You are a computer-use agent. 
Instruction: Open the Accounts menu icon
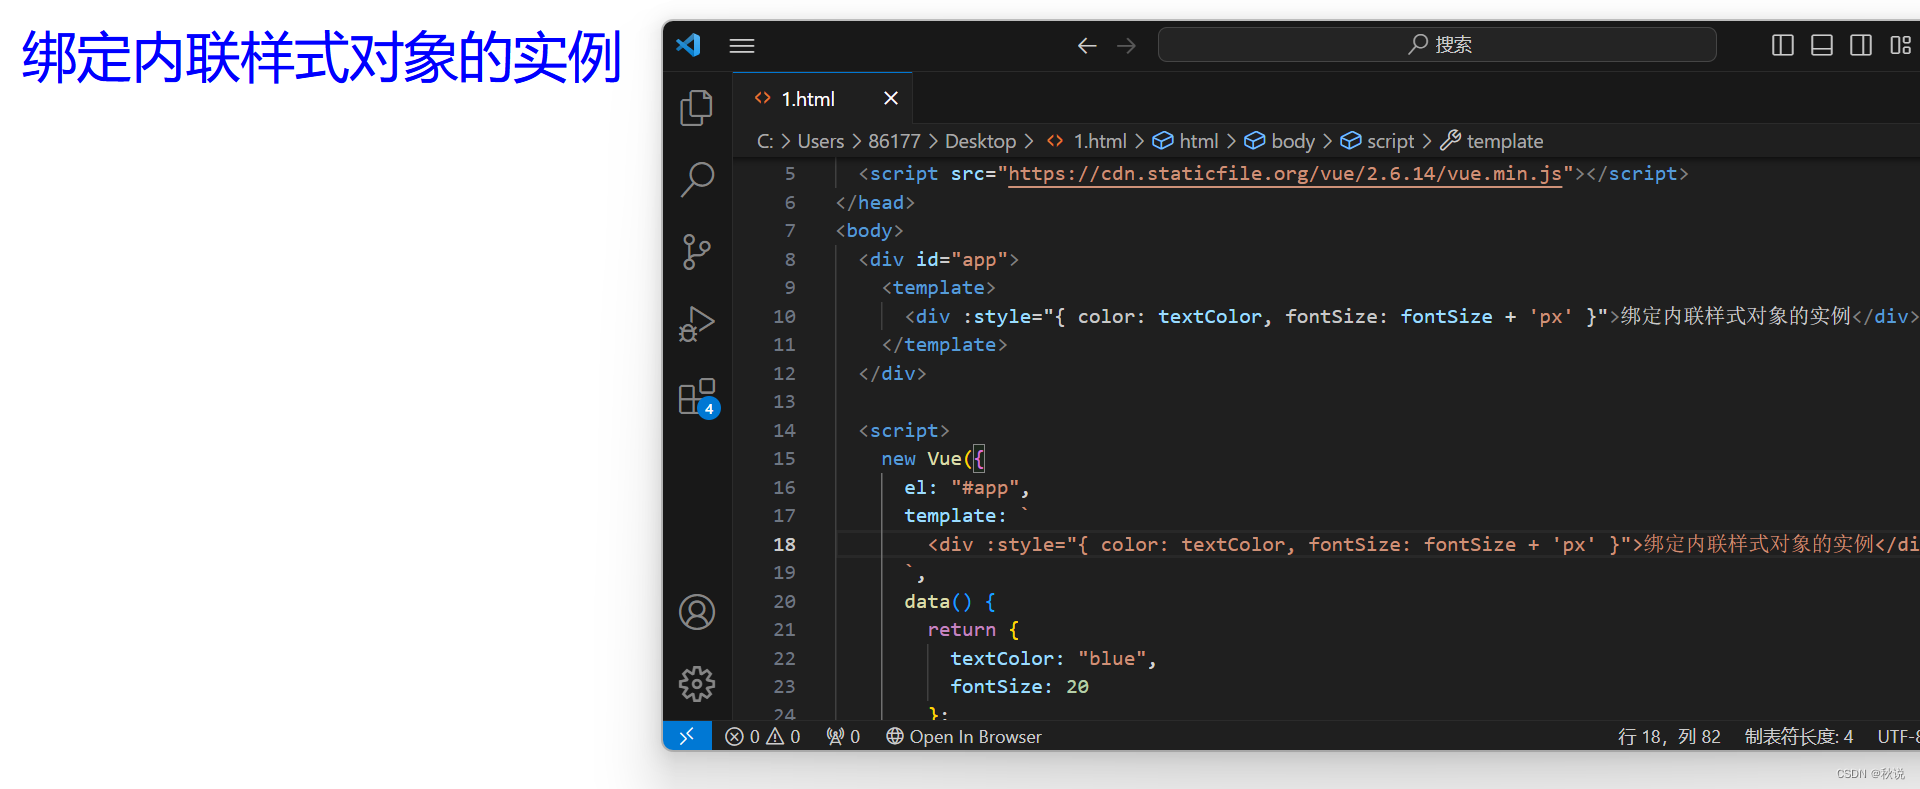point(697,612)
